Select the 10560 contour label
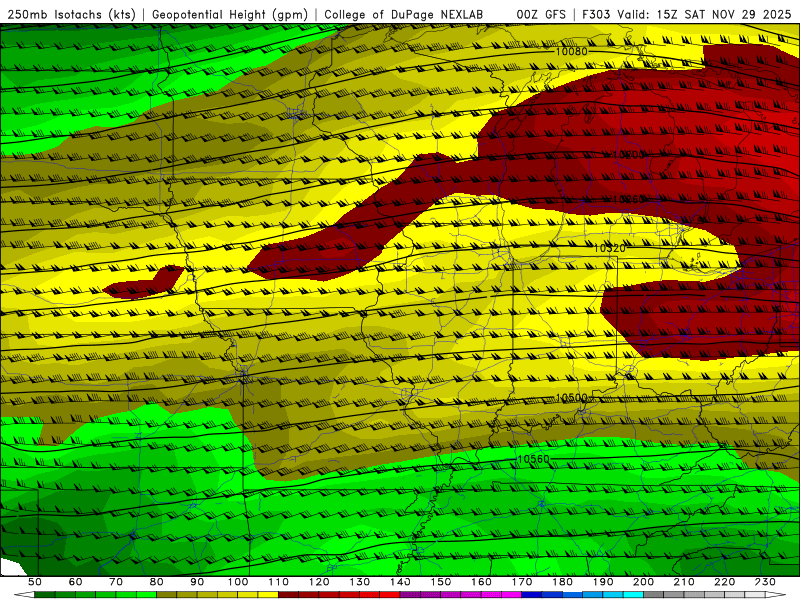The height and width of the screenshot is (600, 800). 534,459
